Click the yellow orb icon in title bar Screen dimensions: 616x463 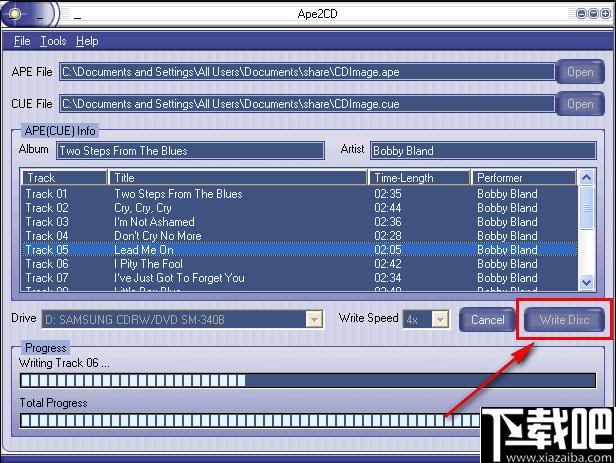tap(15, 15)
